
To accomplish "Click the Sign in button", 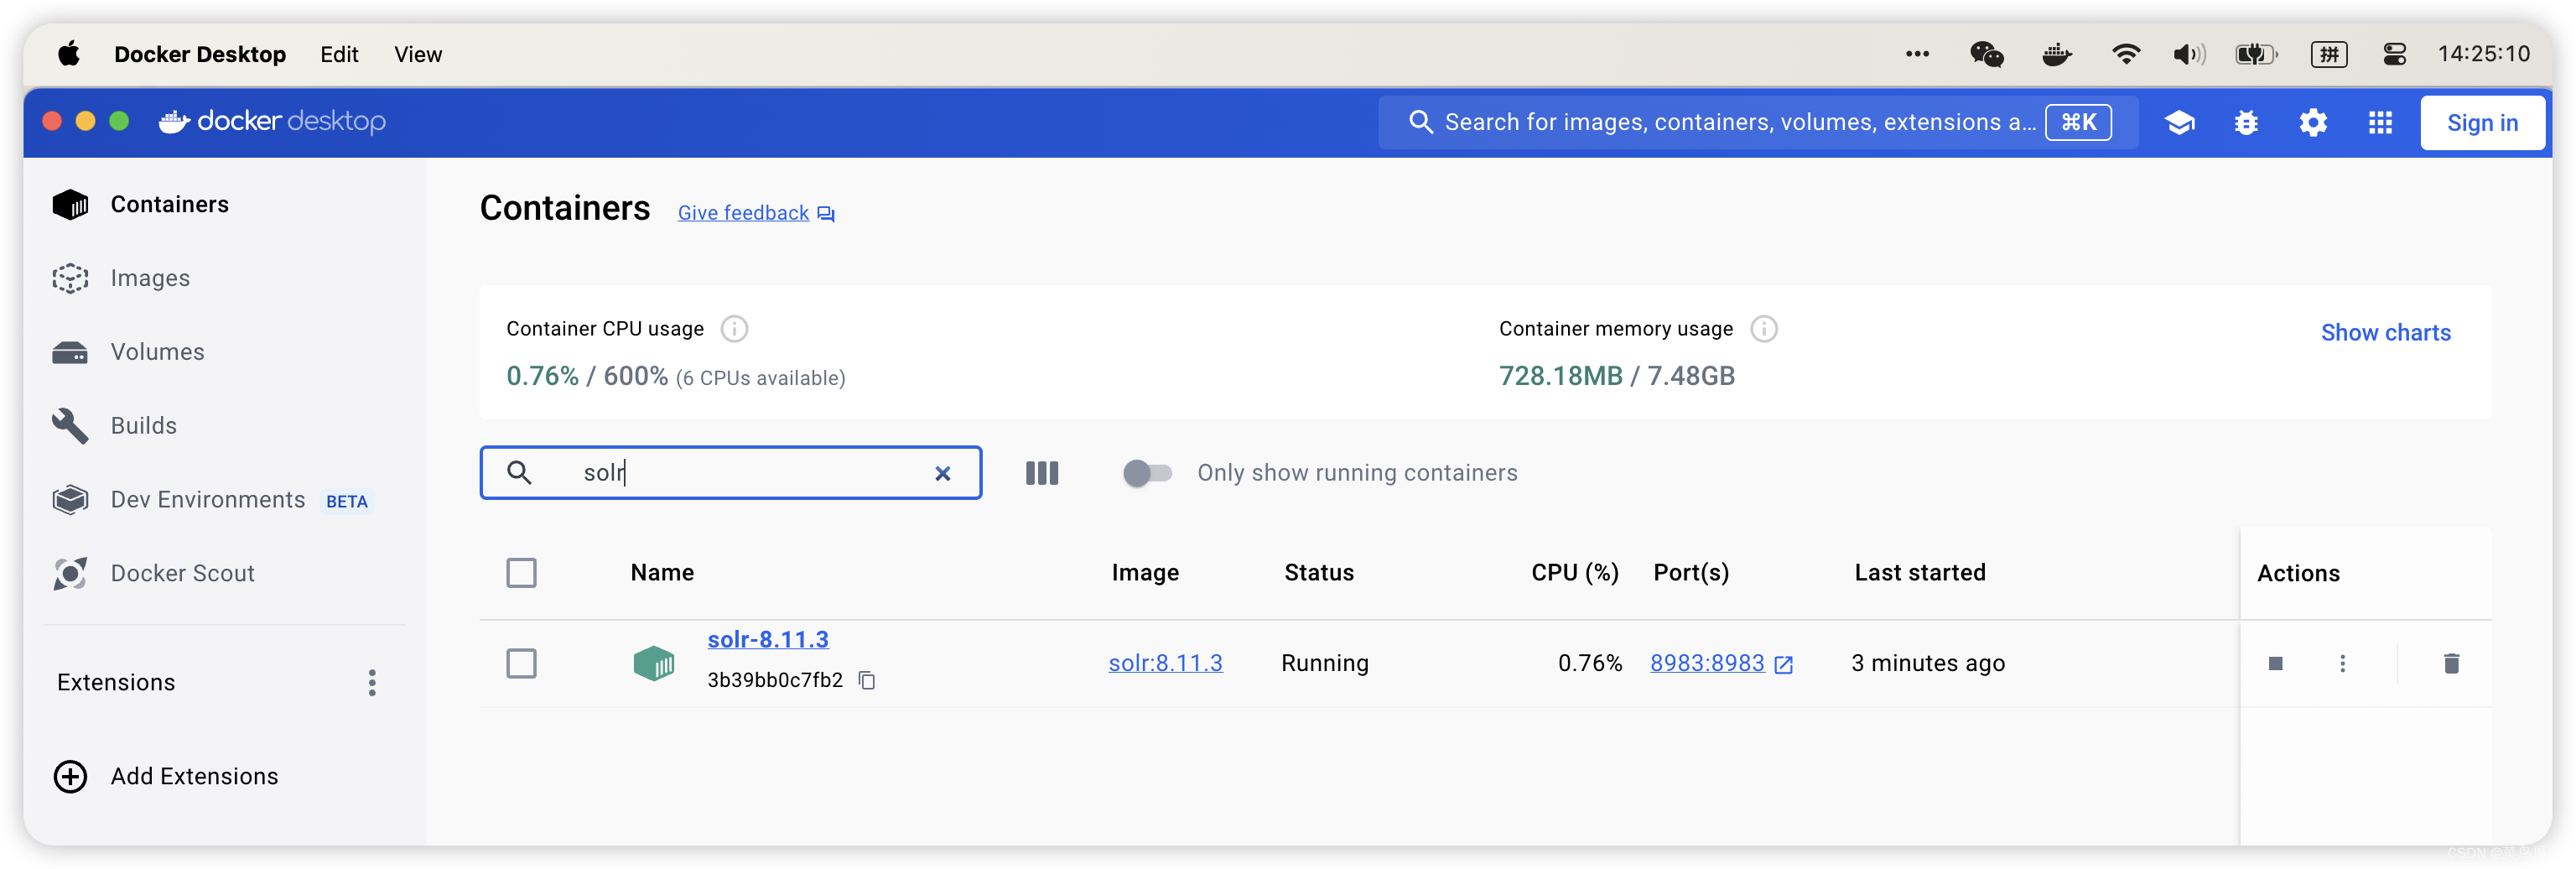I will (x=2482, y=123).
